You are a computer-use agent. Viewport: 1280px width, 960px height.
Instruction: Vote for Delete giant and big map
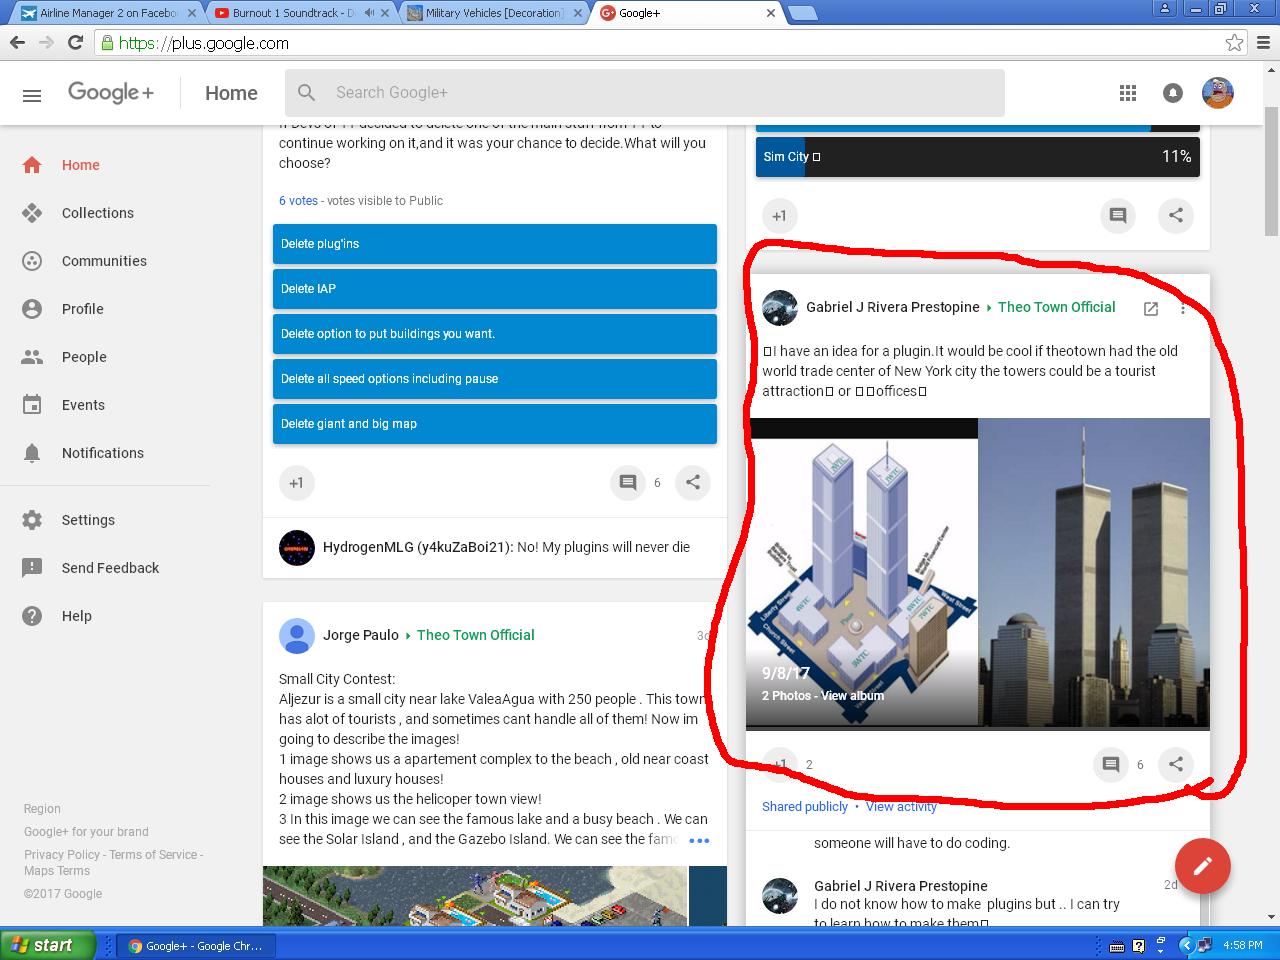coord(495,424)
